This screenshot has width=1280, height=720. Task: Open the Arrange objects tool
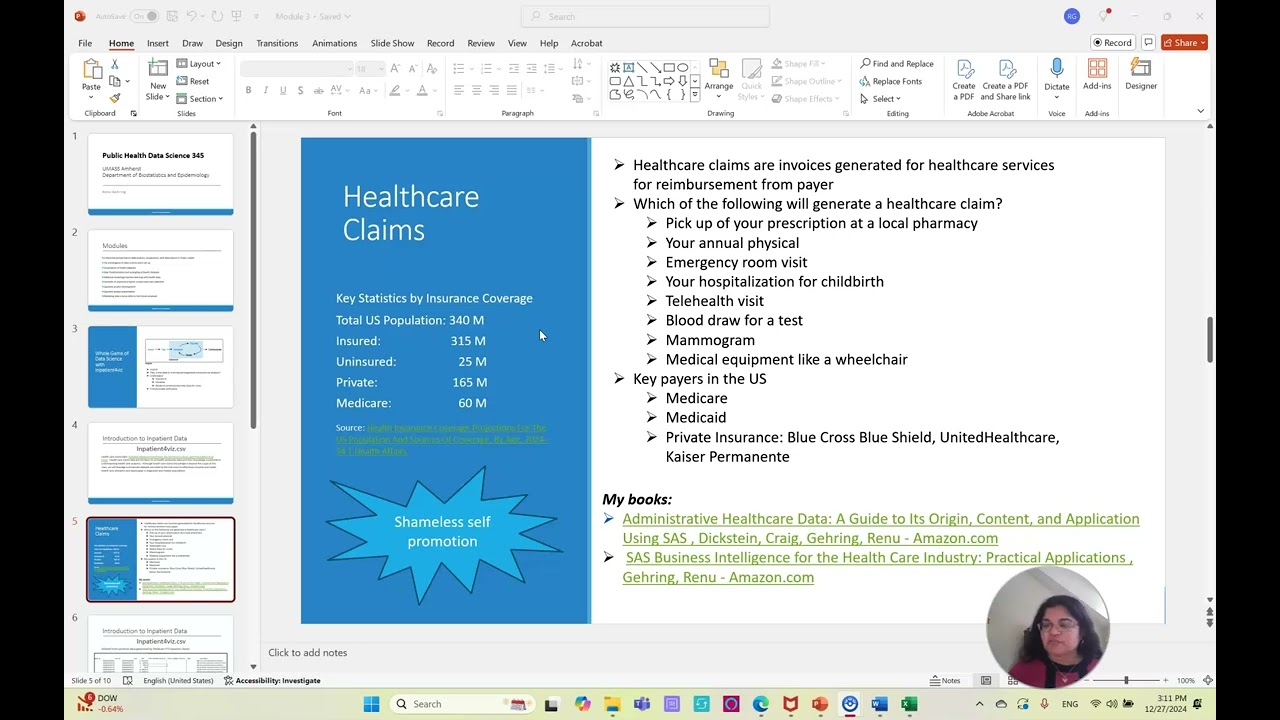[718, 79]
